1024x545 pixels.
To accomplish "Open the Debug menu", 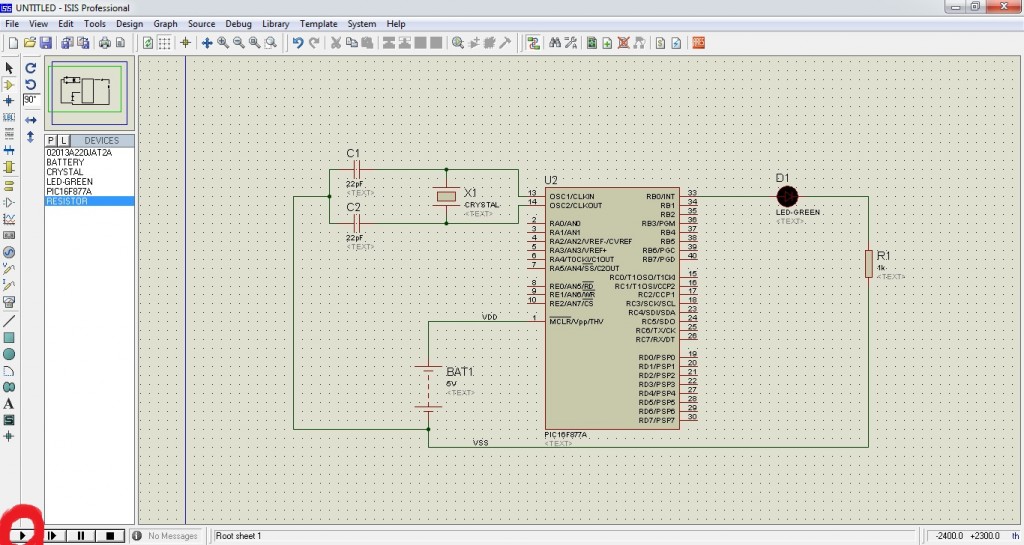I will 239,23.
